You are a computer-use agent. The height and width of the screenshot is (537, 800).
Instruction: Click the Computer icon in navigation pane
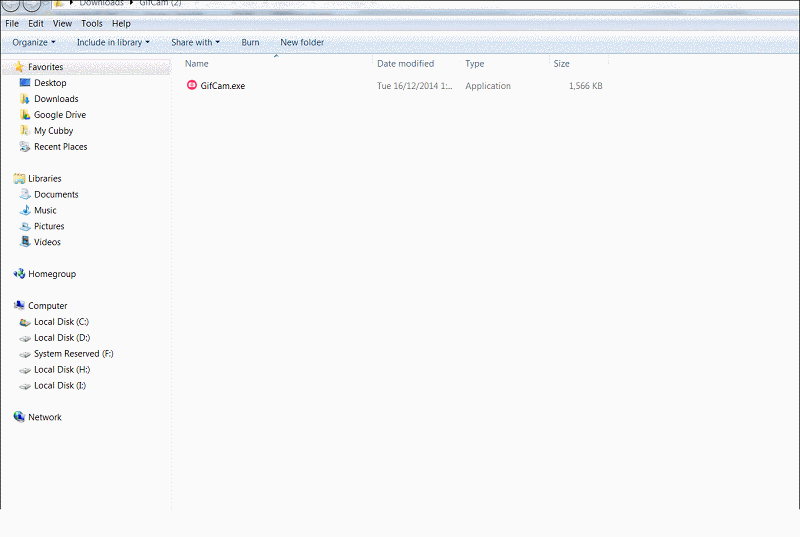click(x=19, y=305)
